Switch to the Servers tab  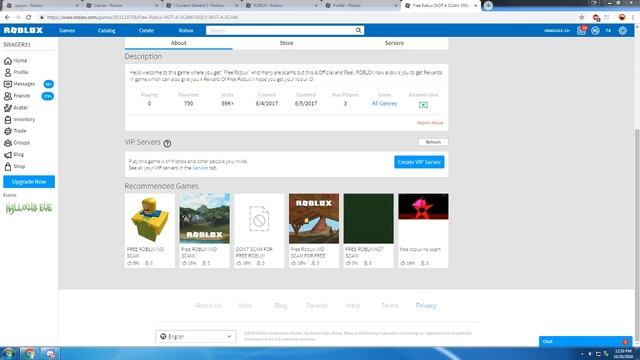(394, 43)
